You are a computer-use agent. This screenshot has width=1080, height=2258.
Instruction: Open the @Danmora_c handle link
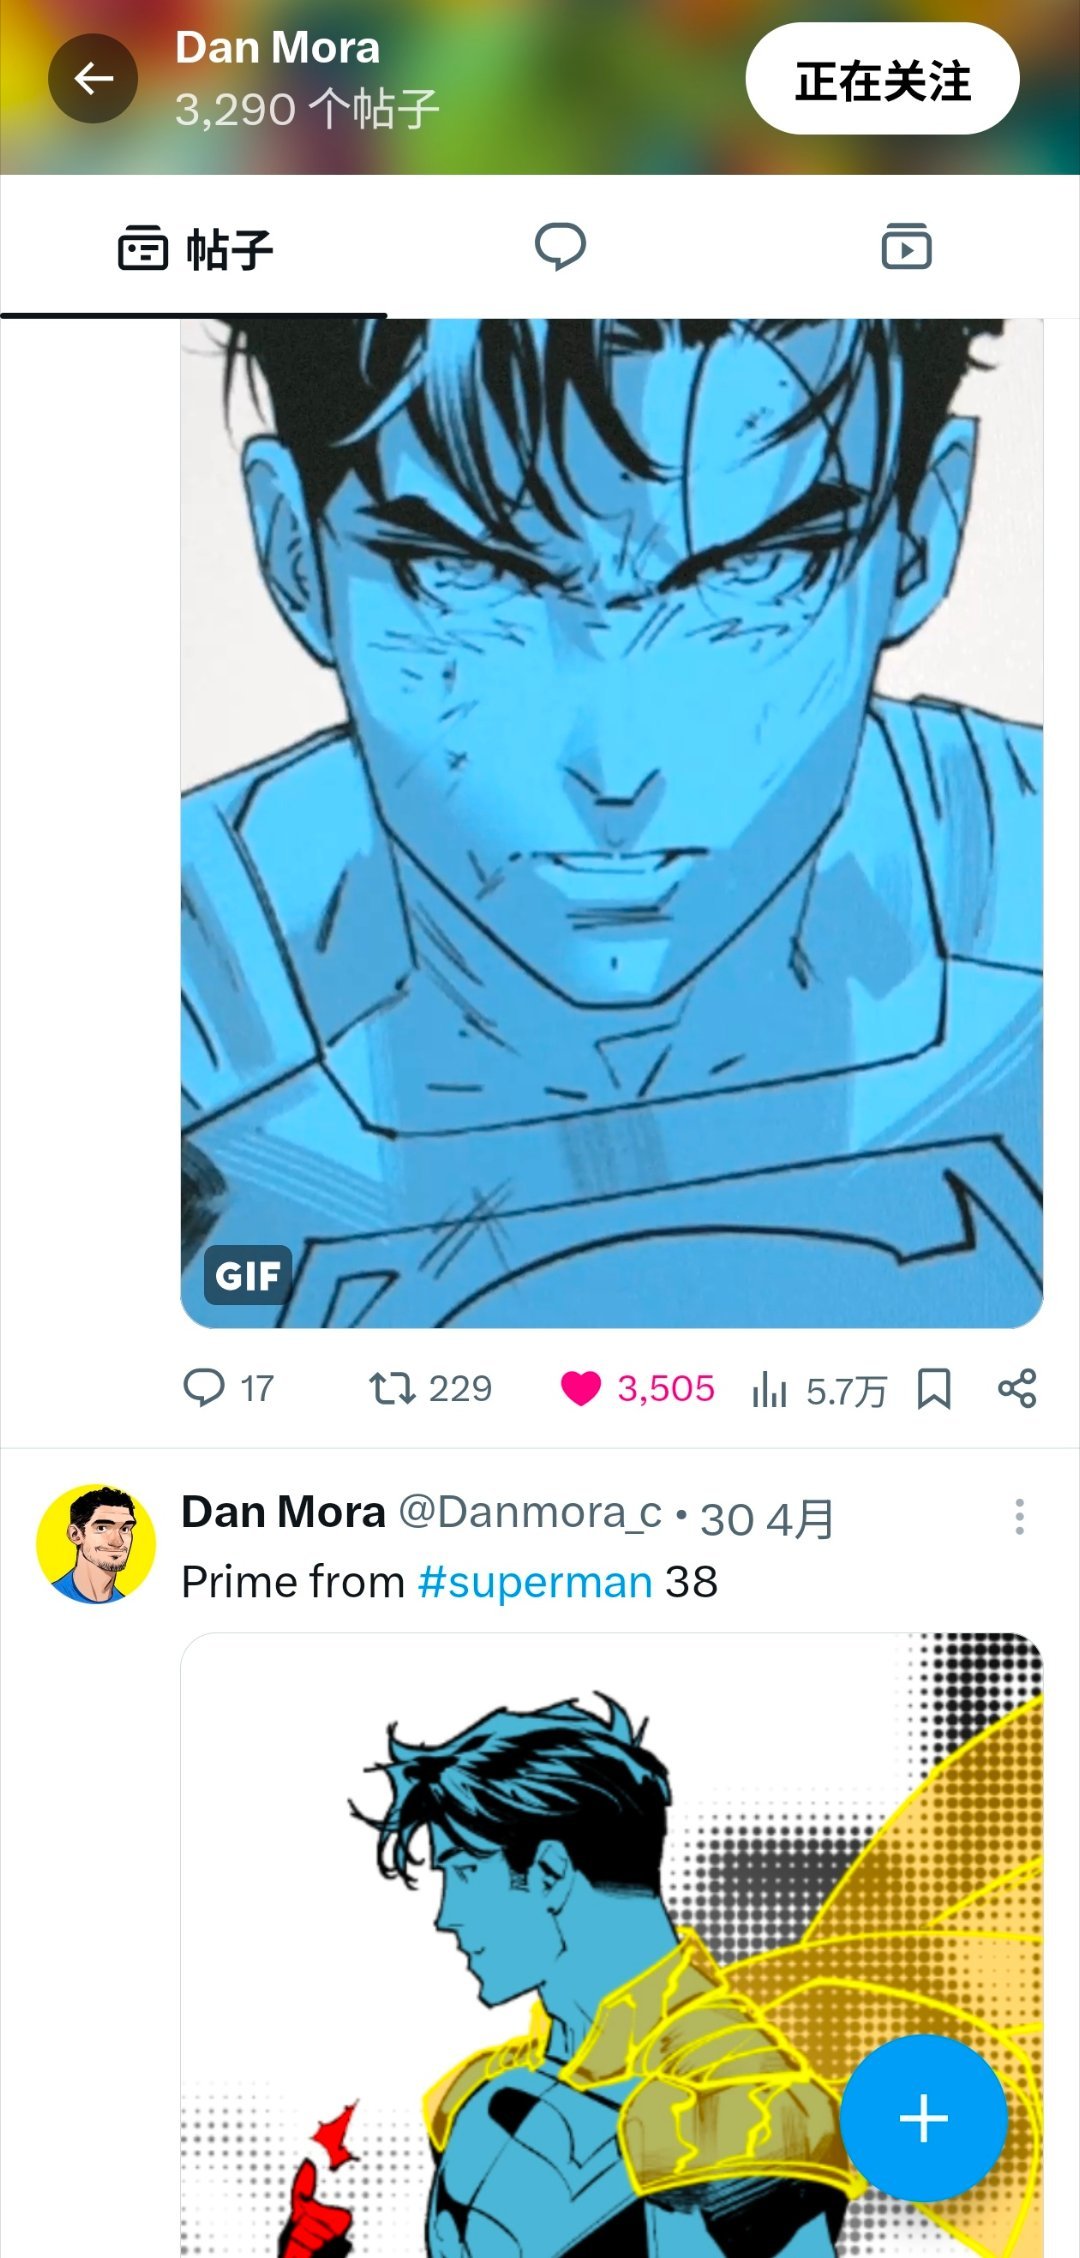pos(530,1513)
